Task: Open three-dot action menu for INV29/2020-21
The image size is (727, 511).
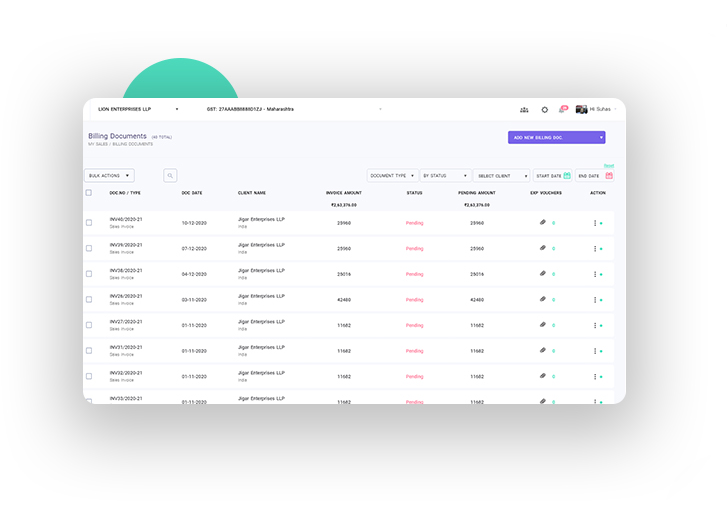Action: [x=595, y=248]
